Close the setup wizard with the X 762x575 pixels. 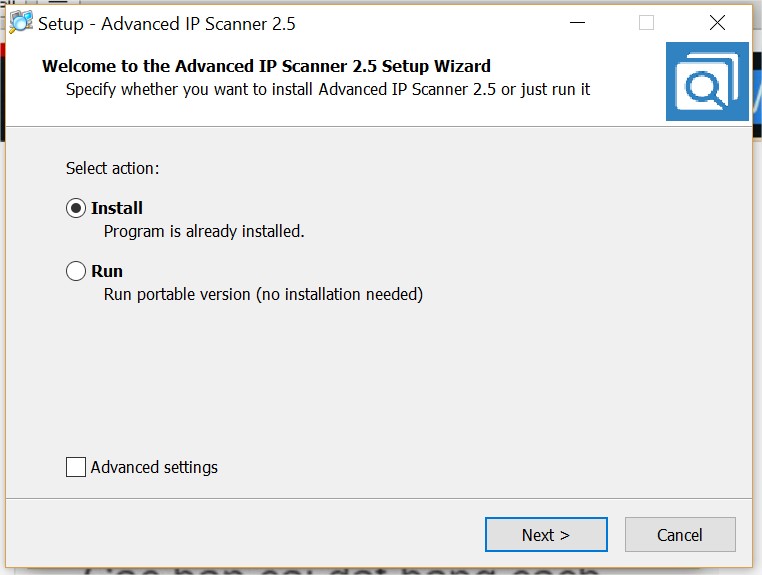click(717, 23)
